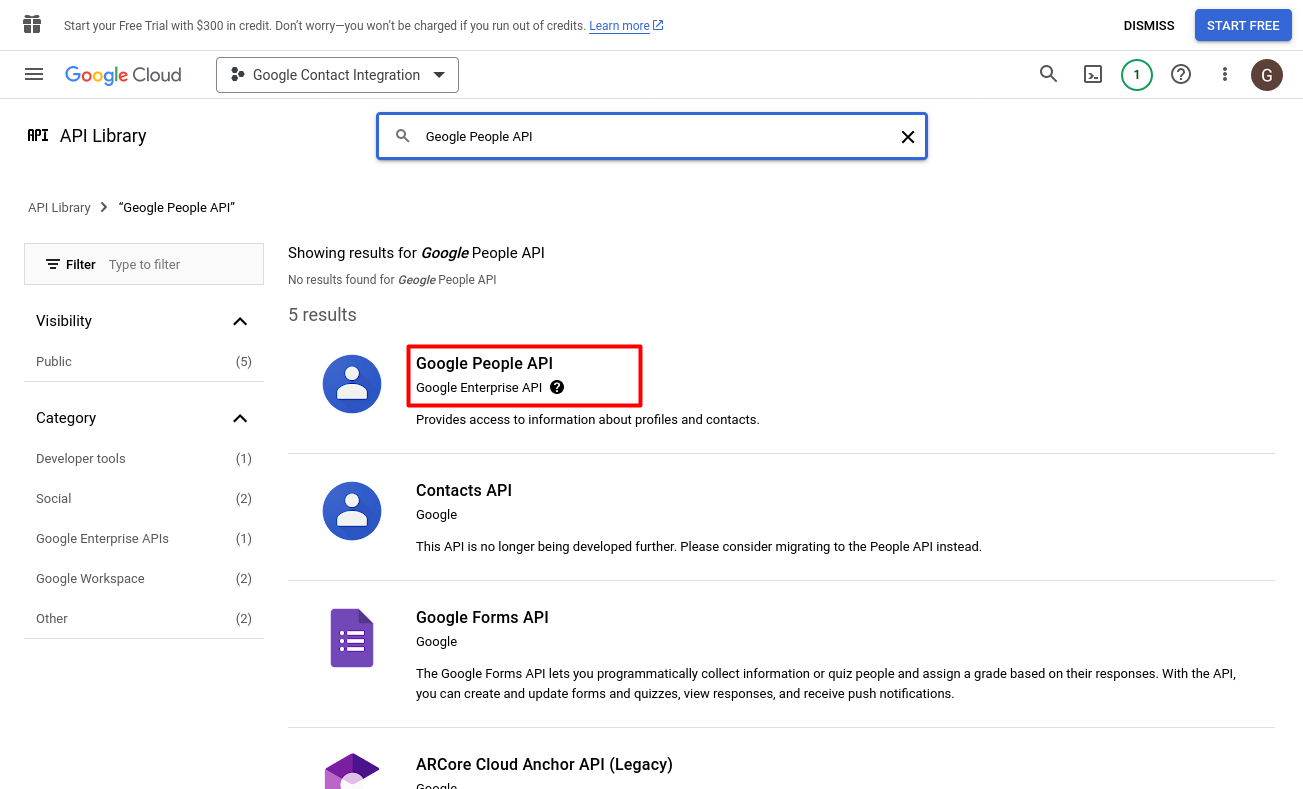Screen dimensions: 1303x789
Task: Open the Google Contact Integration project selector
Action: pyautogui.click(x=337, y=75)
